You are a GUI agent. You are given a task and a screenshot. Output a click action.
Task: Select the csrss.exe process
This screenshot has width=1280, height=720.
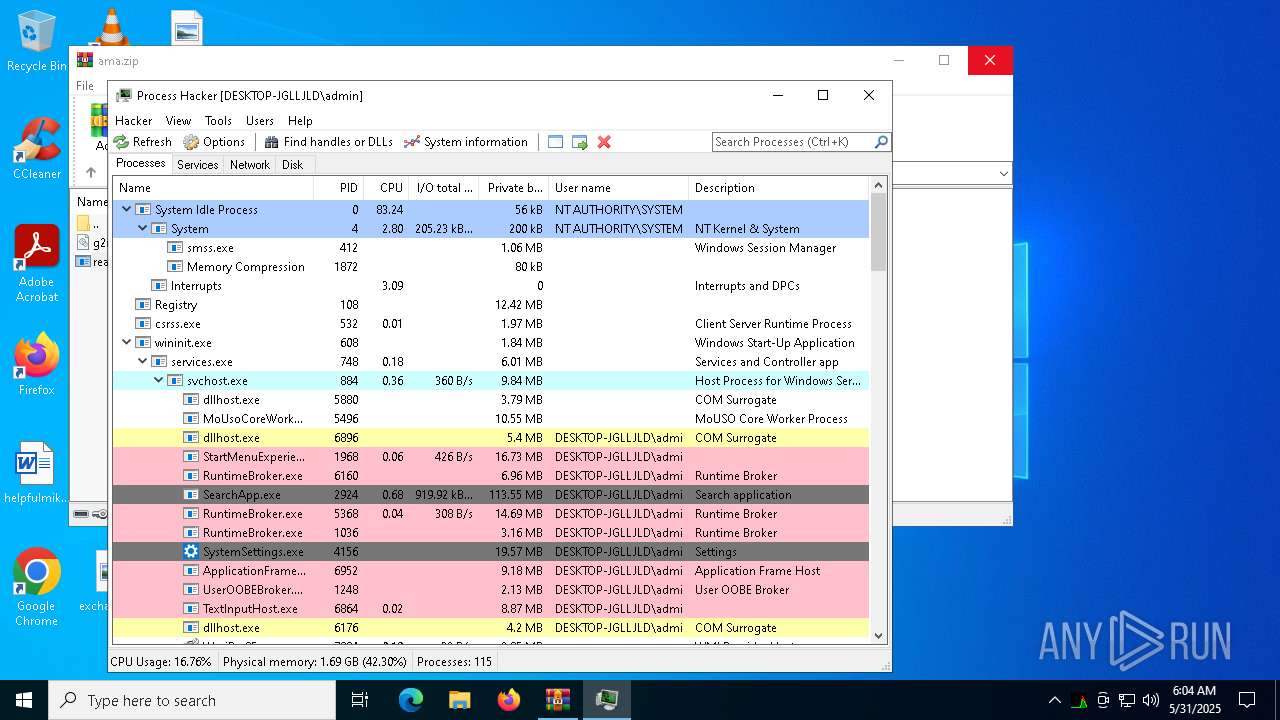coord(491,324)
